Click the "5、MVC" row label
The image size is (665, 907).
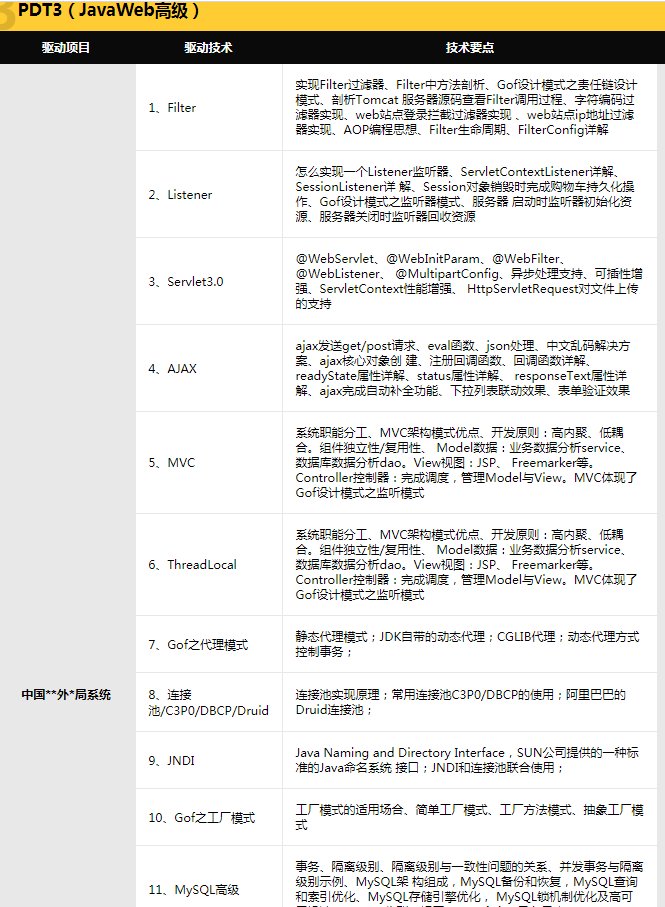point(171,463)
